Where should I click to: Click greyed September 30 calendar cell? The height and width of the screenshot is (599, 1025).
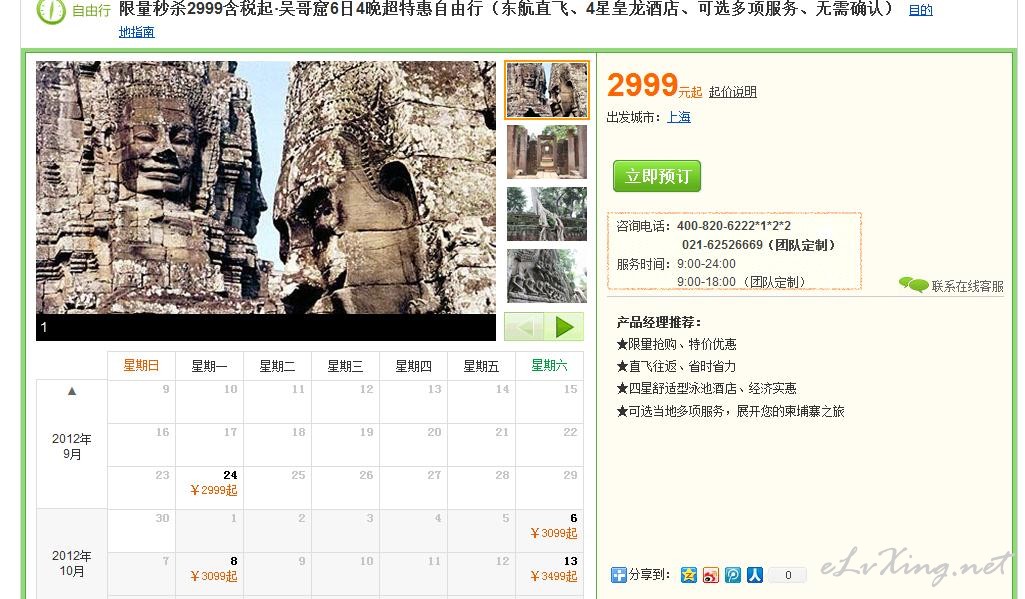coord(141,530)
